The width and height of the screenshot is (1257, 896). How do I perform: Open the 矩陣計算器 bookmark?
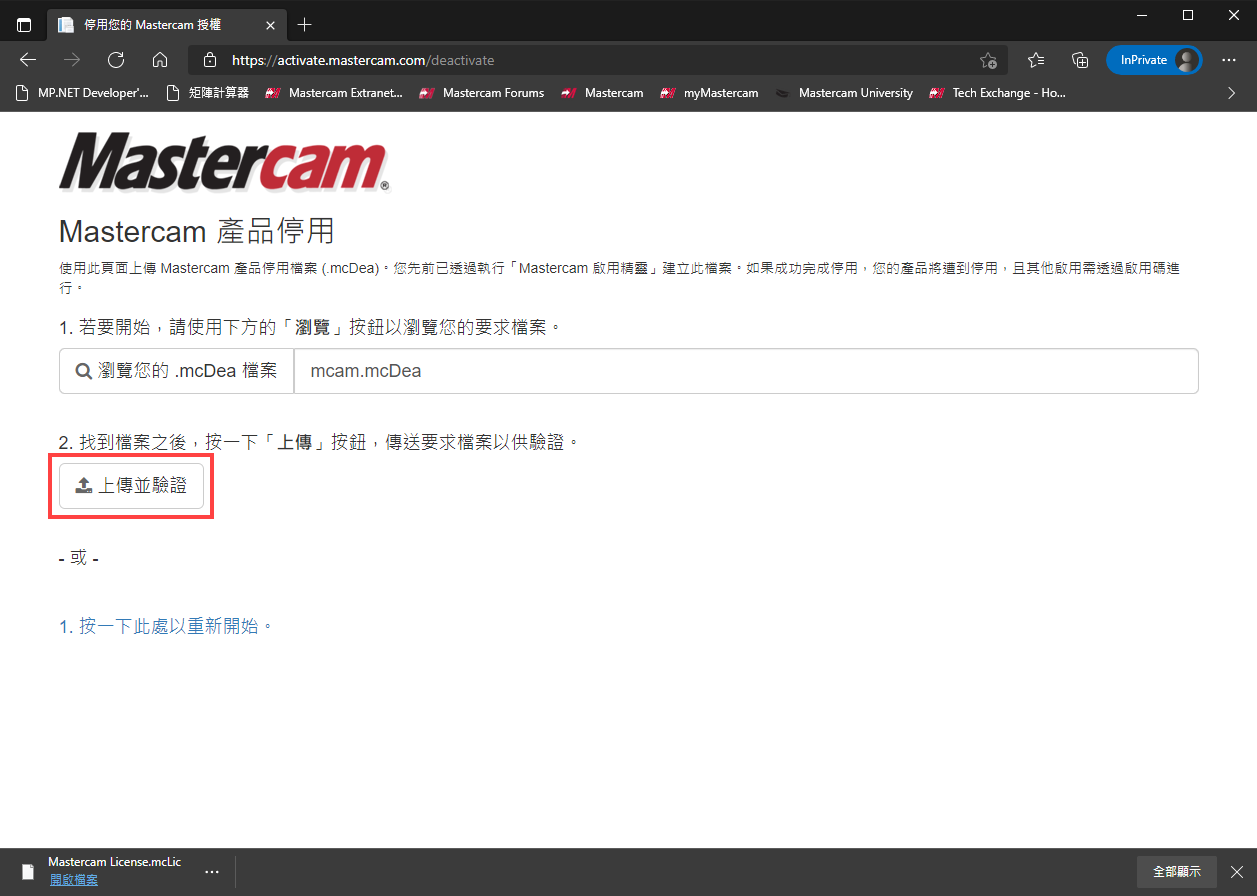click(x=207, y=93)
